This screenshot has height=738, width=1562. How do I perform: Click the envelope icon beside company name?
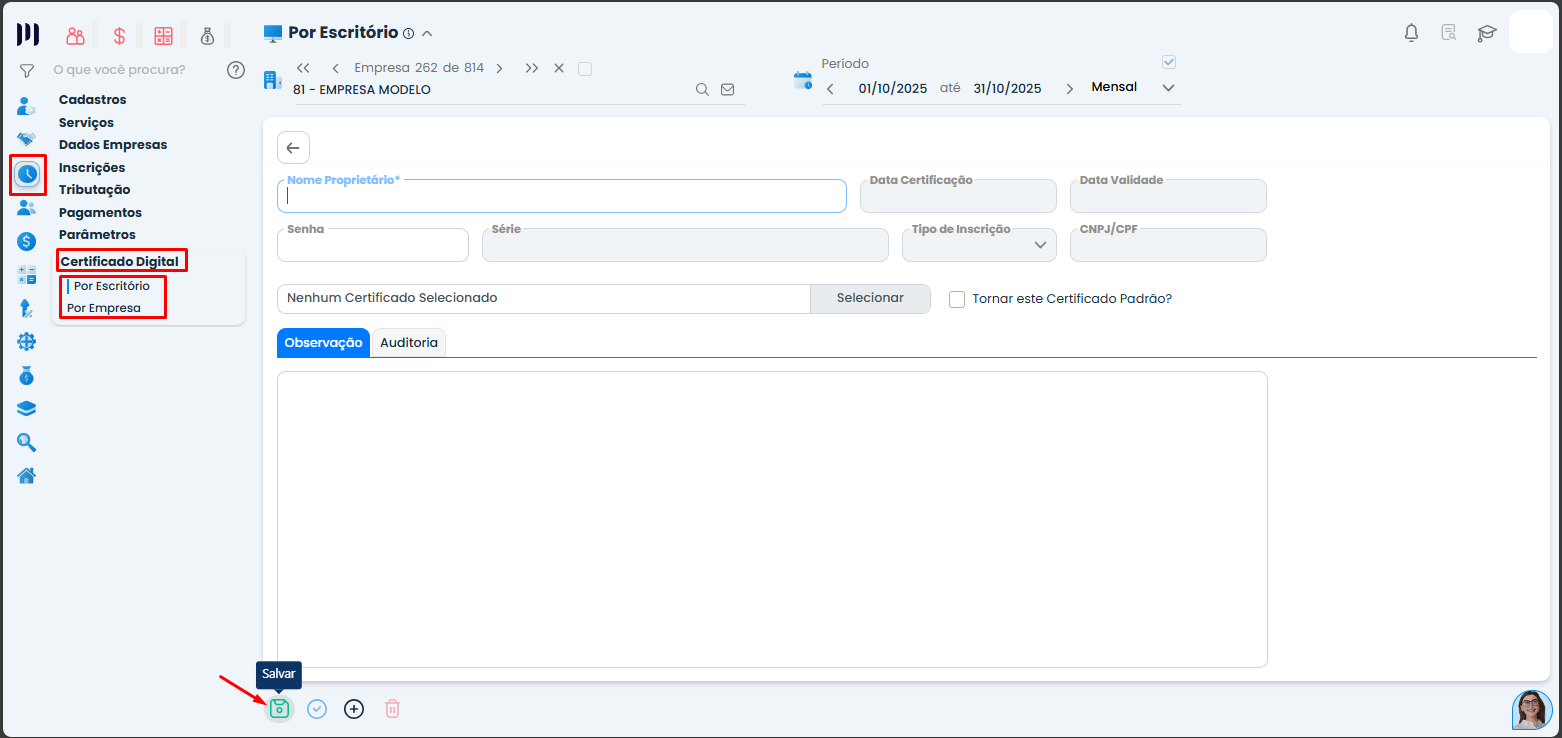point(727,89)
